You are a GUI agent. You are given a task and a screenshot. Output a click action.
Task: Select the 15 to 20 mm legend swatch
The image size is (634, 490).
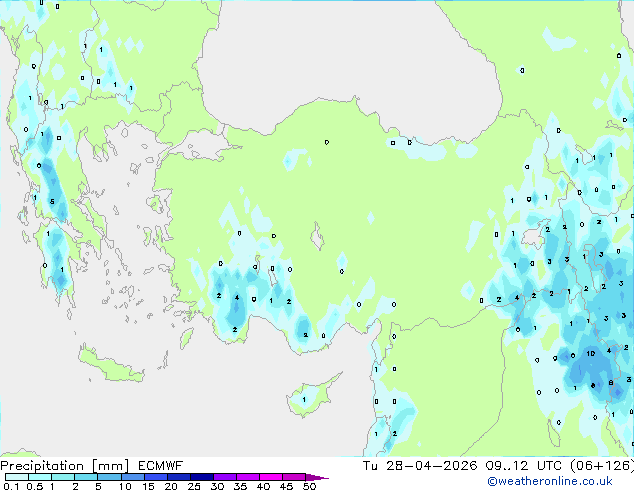(155, 477)
